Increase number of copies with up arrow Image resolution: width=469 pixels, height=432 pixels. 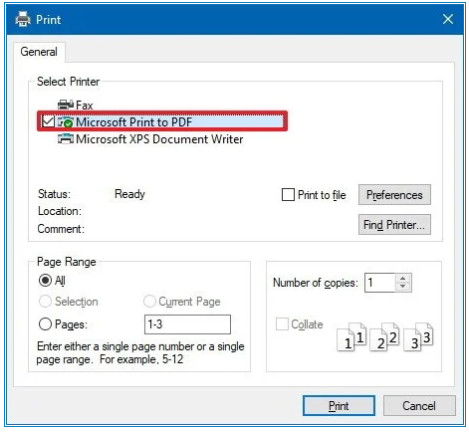point(403,278)
